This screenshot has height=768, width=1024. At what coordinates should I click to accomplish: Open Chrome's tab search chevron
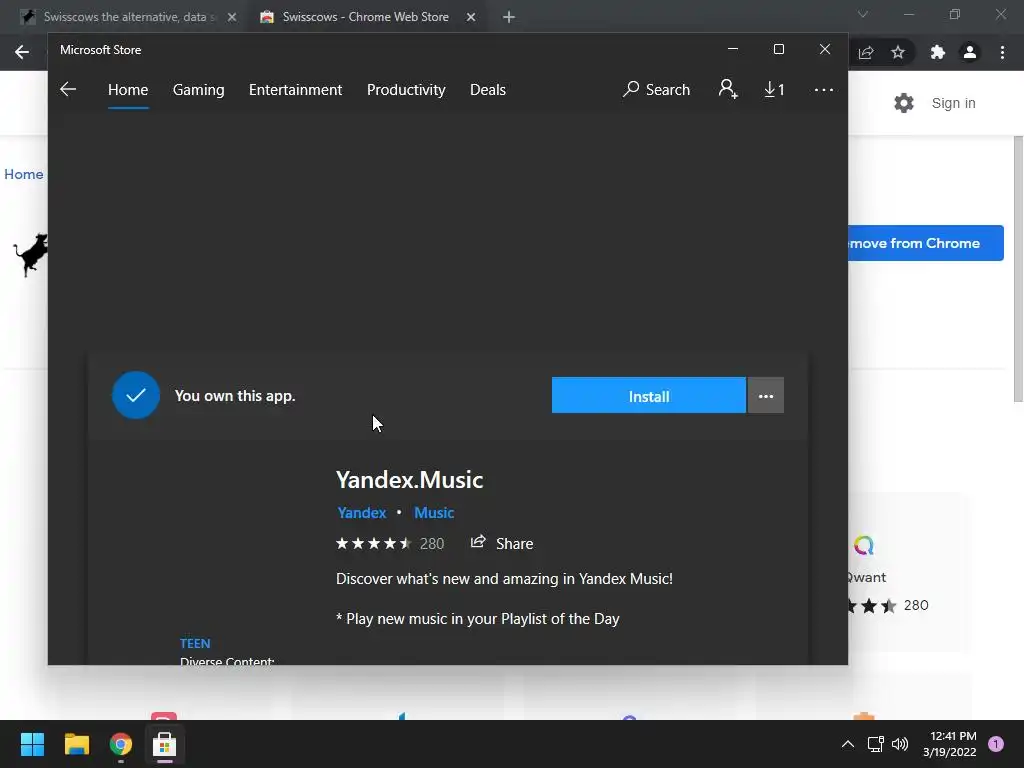[863, 14]
